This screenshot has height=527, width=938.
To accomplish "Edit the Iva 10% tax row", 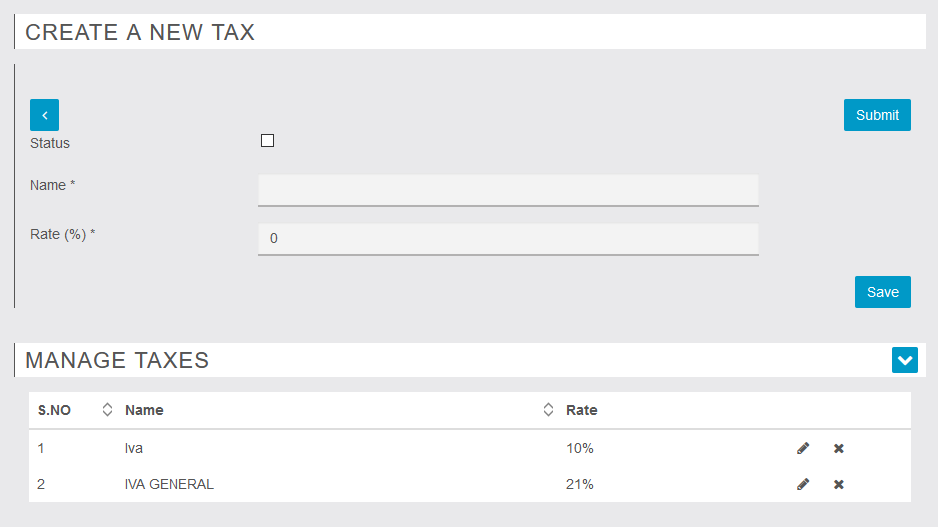I will point(803,448).
